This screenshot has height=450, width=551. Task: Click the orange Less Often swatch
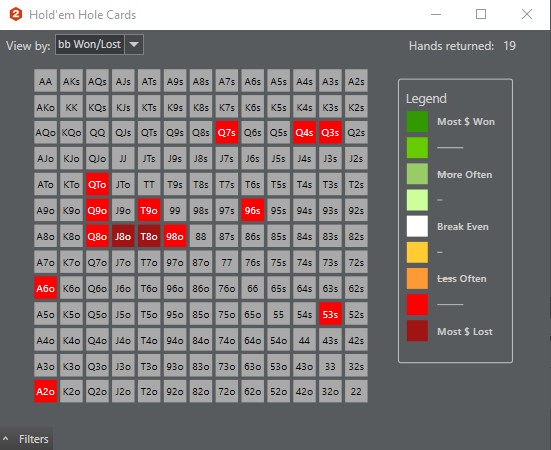tap(417, 279)
